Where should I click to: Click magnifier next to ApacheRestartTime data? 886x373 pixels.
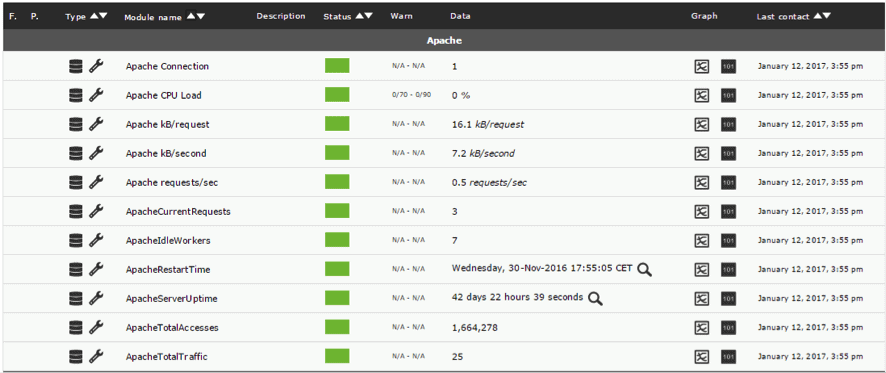[x=645, y=270]
